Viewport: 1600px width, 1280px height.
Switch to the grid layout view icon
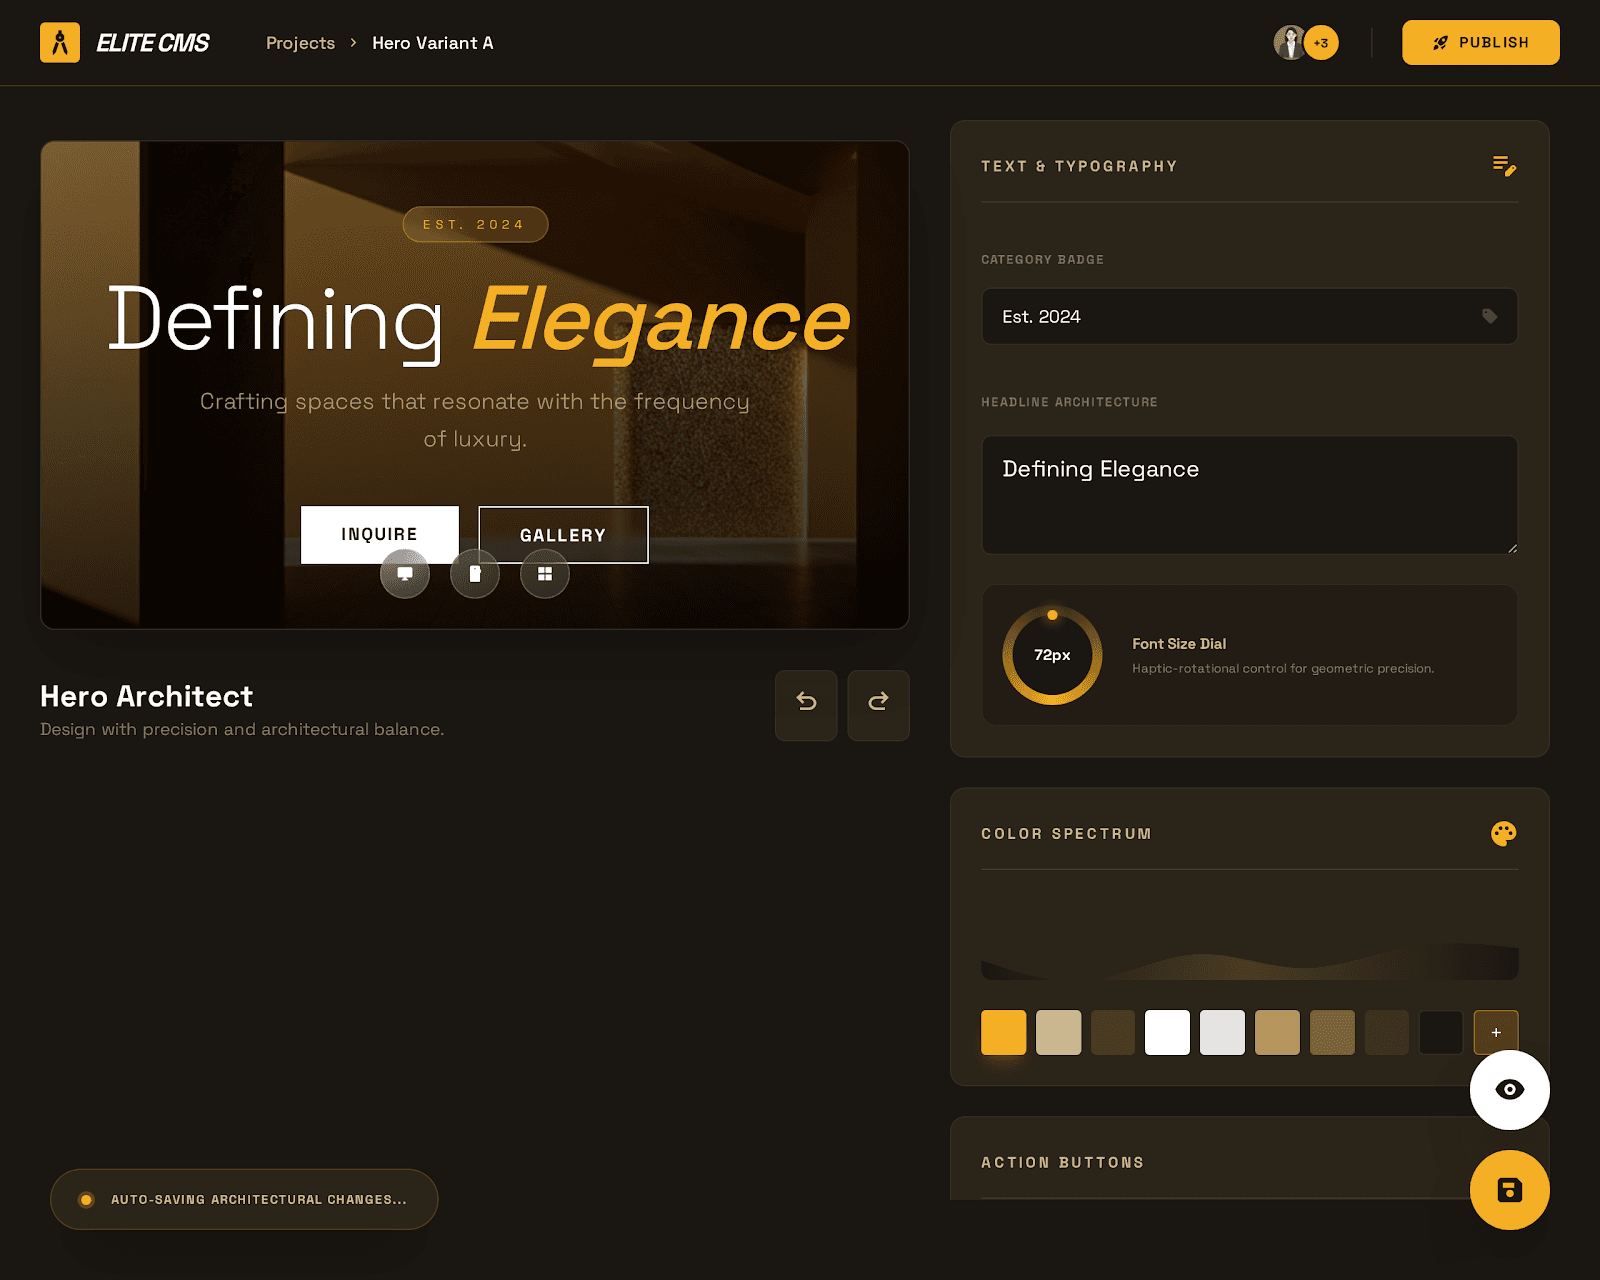[545, 574]
